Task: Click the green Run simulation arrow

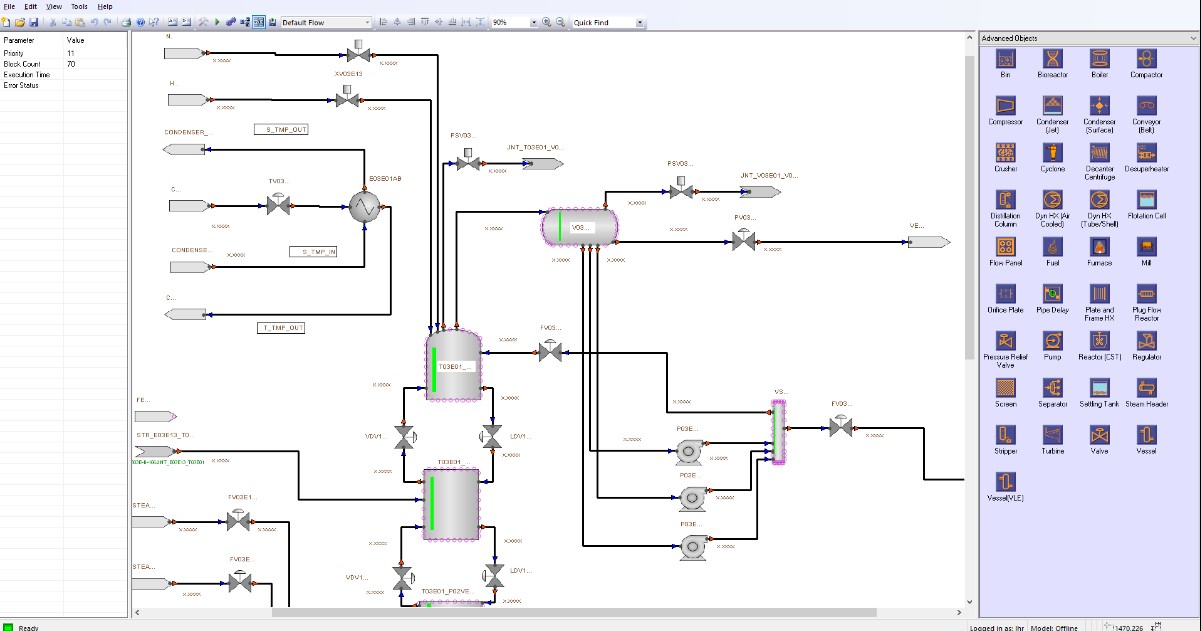Action: (217, 22)
